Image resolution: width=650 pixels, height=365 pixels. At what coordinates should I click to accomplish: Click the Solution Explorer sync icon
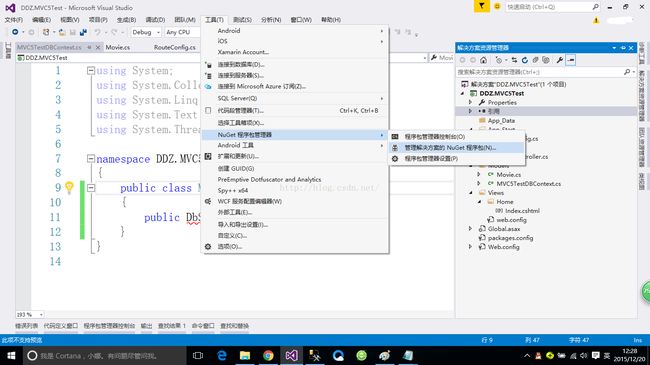(x=514, y=60)
